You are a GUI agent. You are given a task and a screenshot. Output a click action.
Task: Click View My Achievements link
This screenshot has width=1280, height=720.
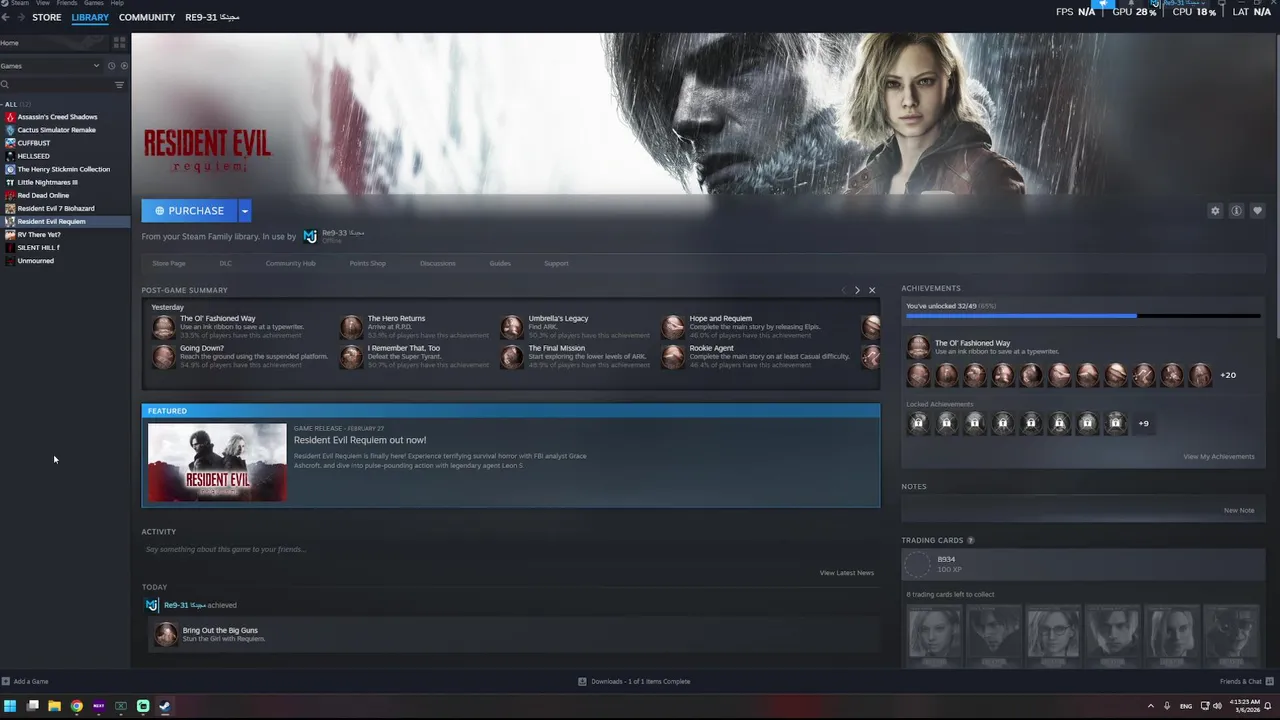pyautogui.click(x=1218, y=457)
